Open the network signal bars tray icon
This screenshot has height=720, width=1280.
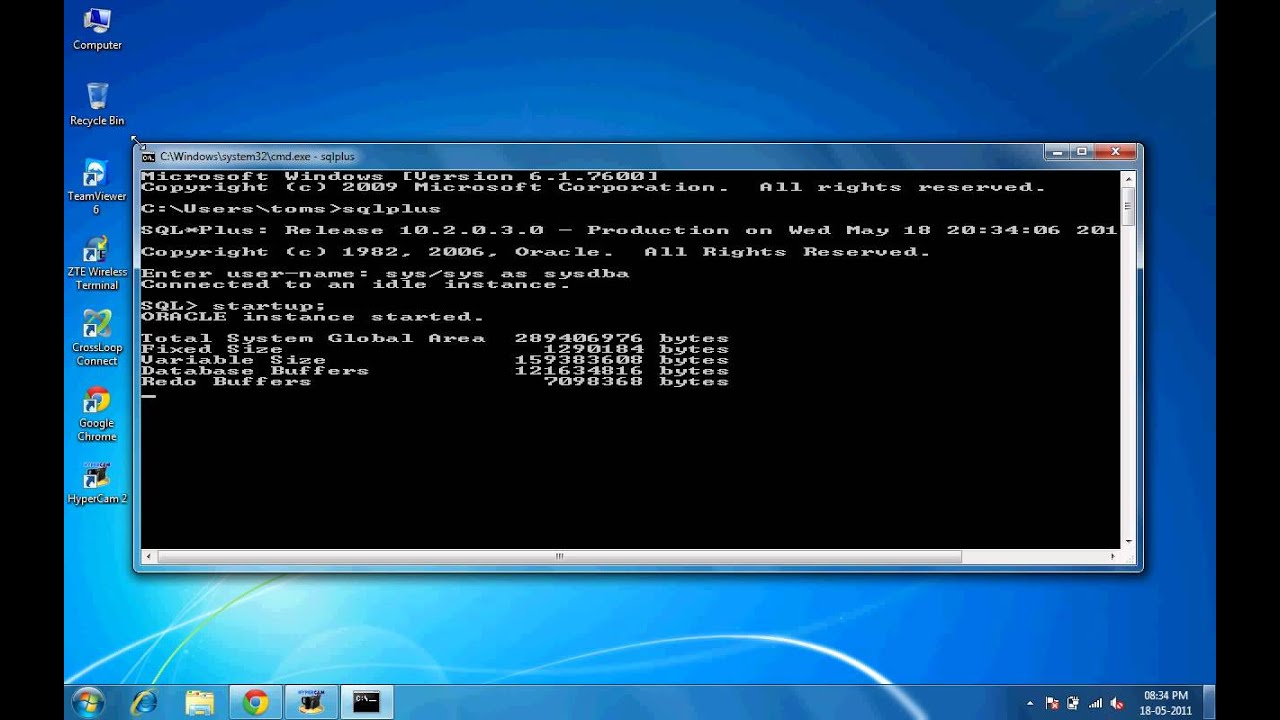1095,703
